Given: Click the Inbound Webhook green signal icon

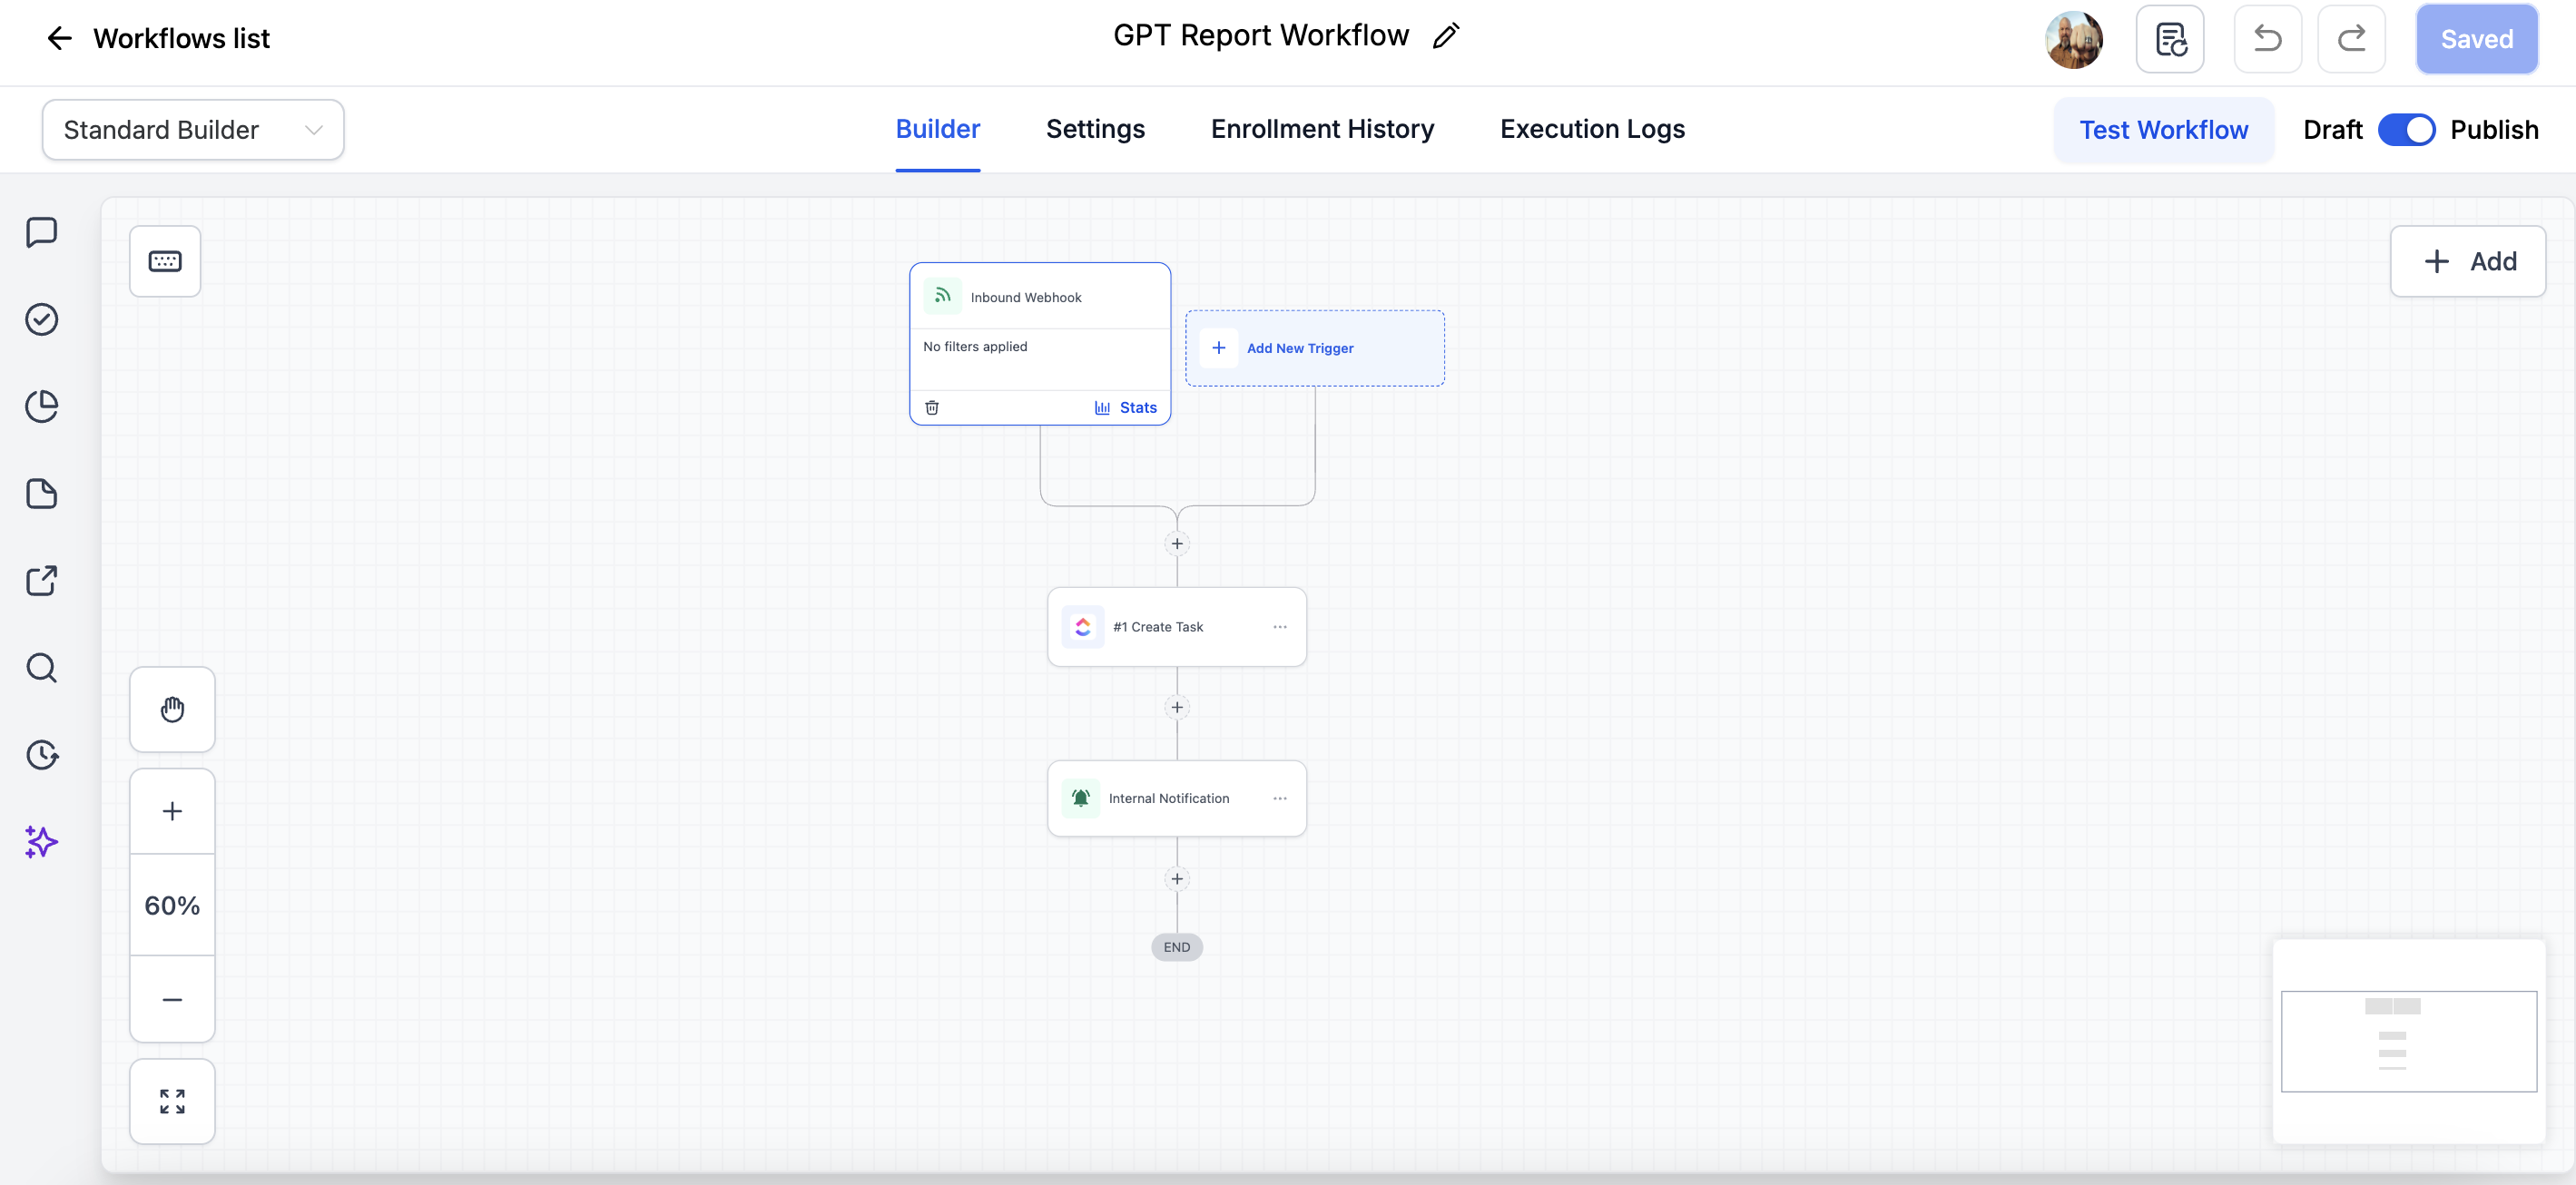Looking at the screenshot, I should coord(942,296).
